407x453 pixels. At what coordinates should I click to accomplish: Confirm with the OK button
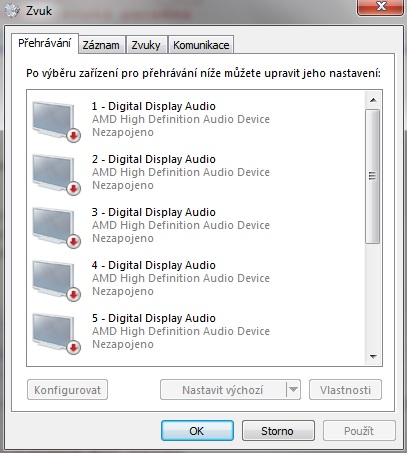click(x=197, y=431)
